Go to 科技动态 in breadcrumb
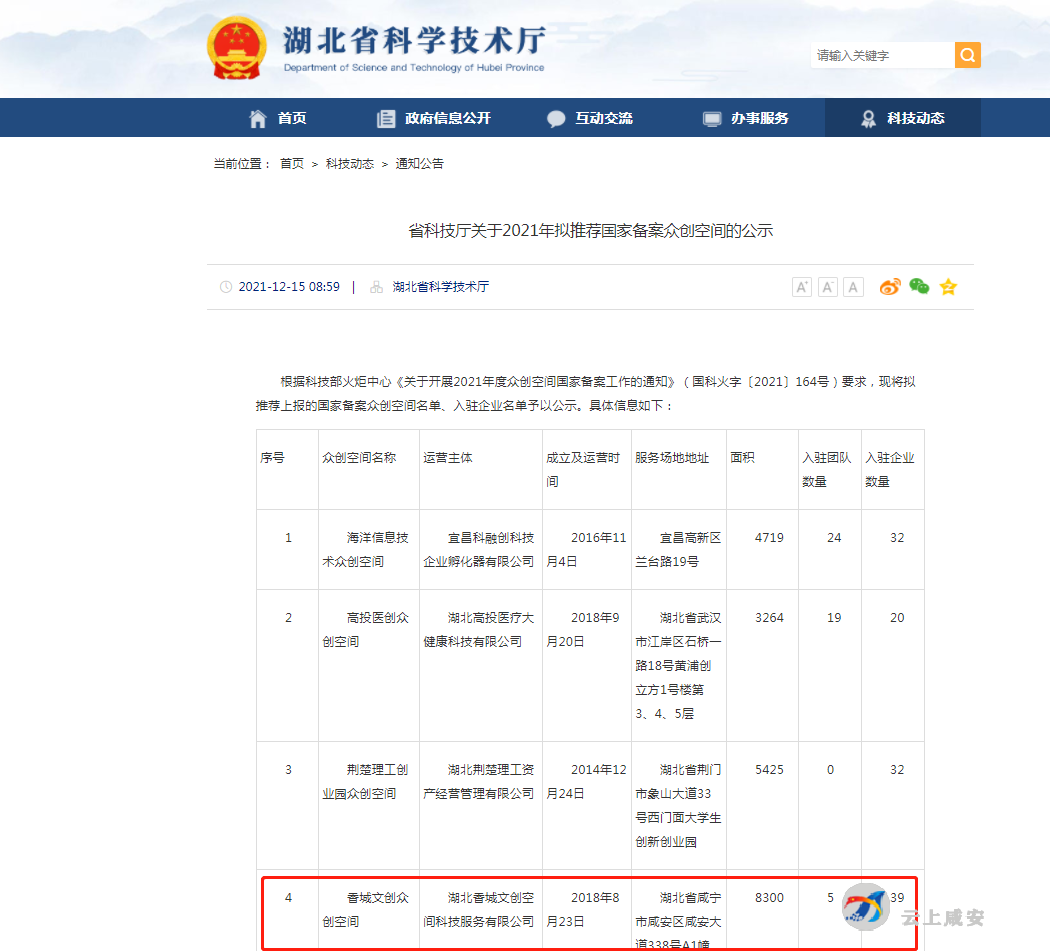Viewport: 1050px width, 951px height. [350, 163]
